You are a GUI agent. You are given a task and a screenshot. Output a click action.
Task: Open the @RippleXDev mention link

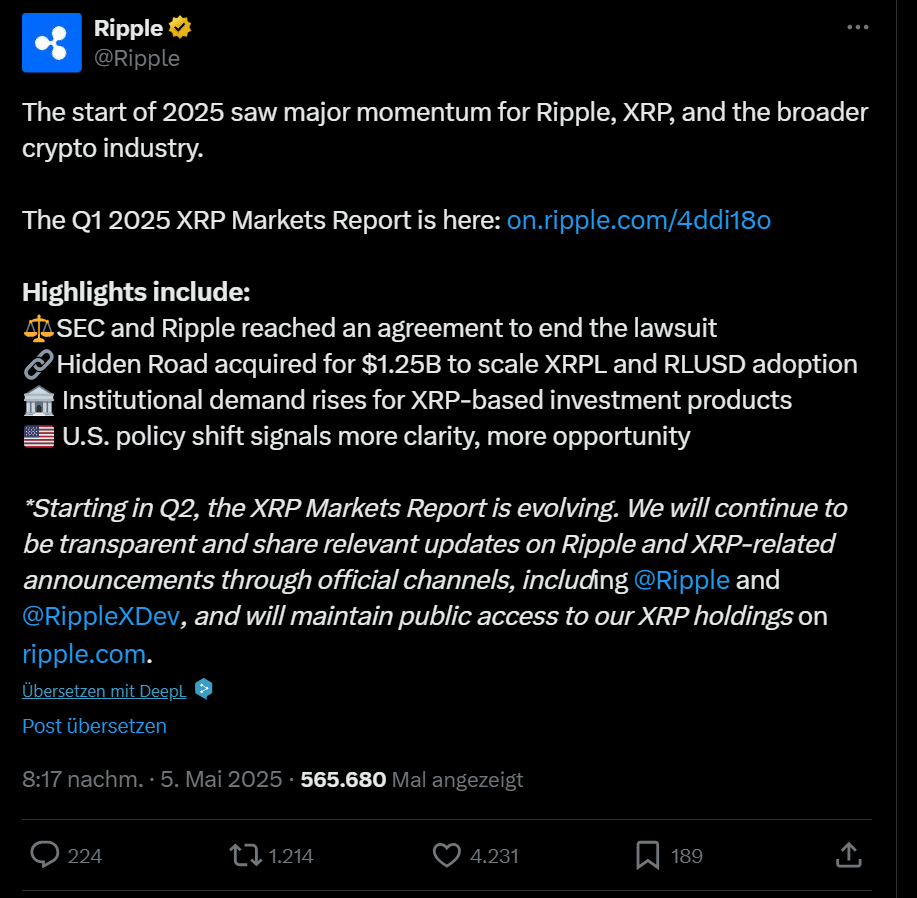pos(101,616)
